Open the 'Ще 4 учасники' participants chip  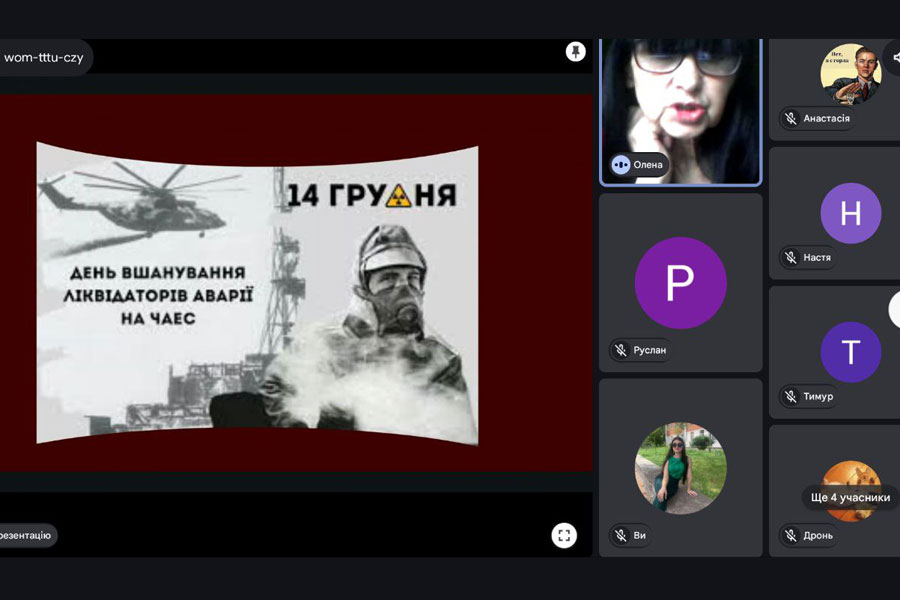coord(850,497)
